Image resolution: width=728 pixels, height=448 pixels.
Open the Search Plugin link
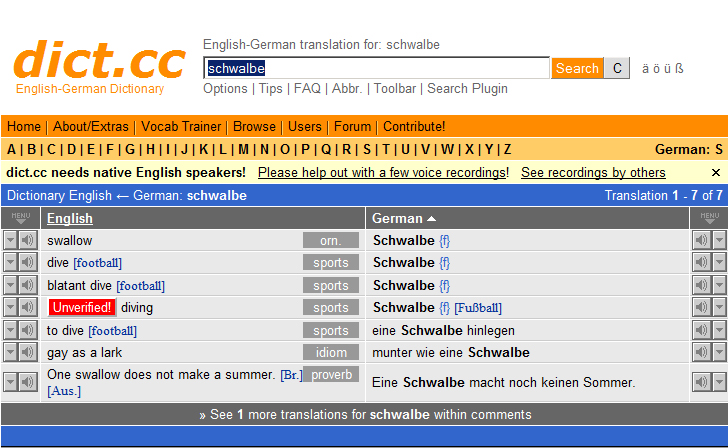point(467,88)
